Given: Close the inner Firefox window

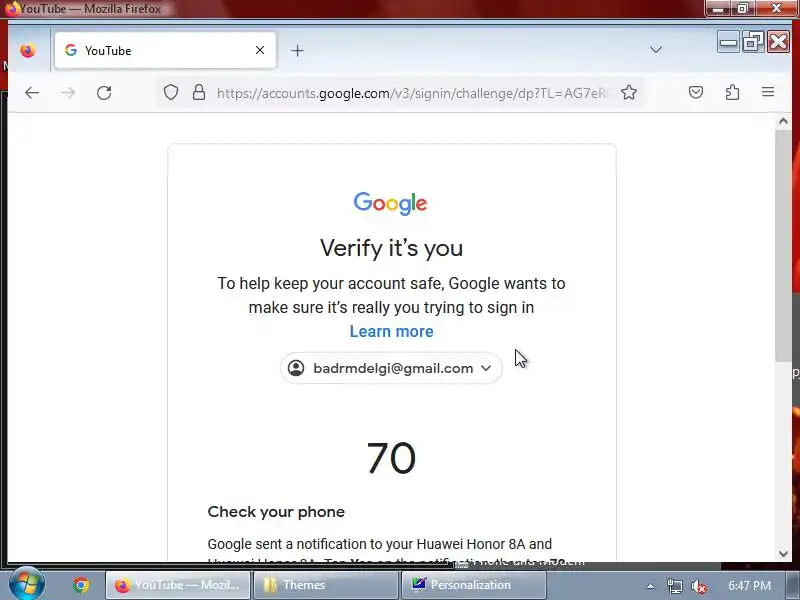Looking at the screenshot, I should pos(778,41).
